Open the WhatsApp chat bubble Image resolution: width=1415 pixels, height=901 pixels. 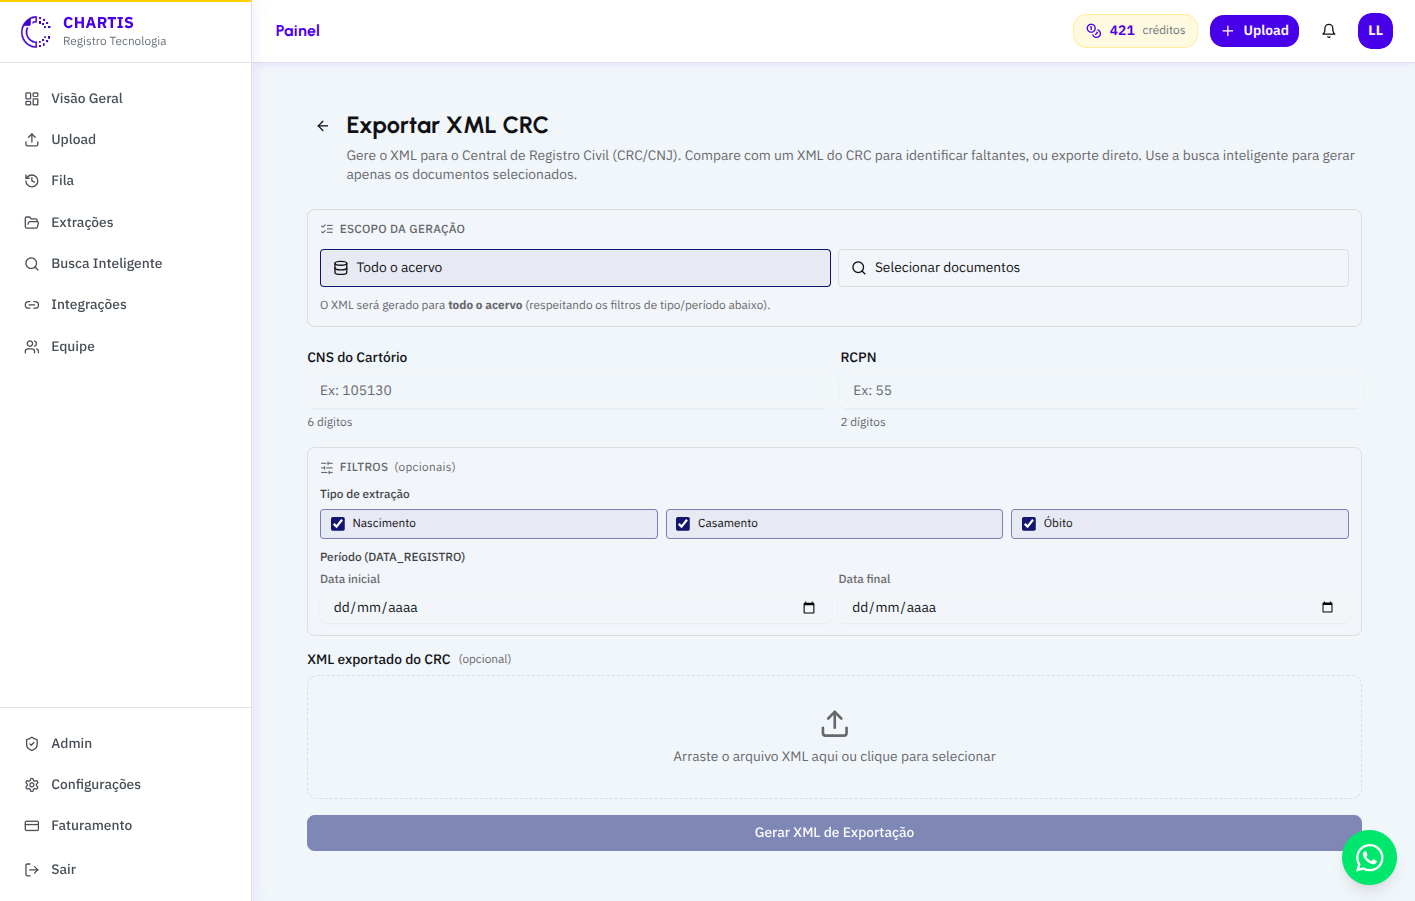click(x=1369, y=858)
